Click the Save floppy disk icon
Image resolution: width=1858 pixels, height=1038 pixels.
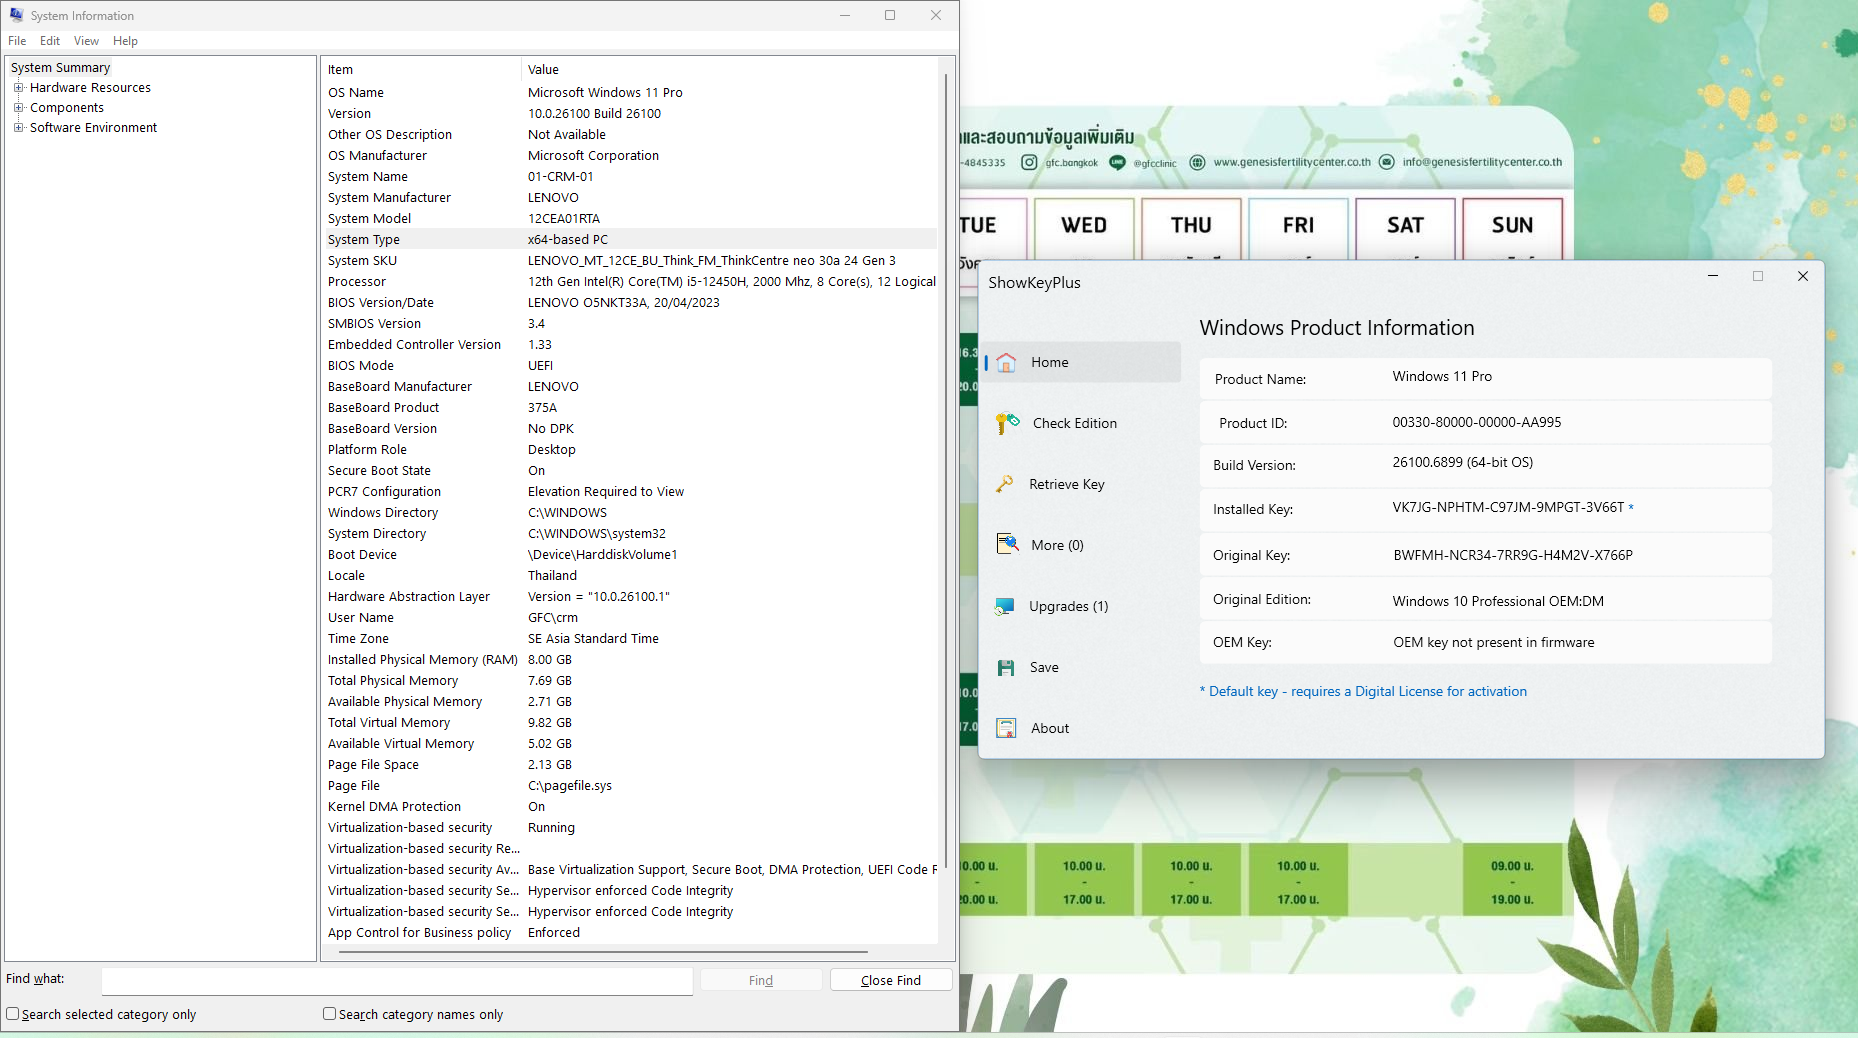1006,668
